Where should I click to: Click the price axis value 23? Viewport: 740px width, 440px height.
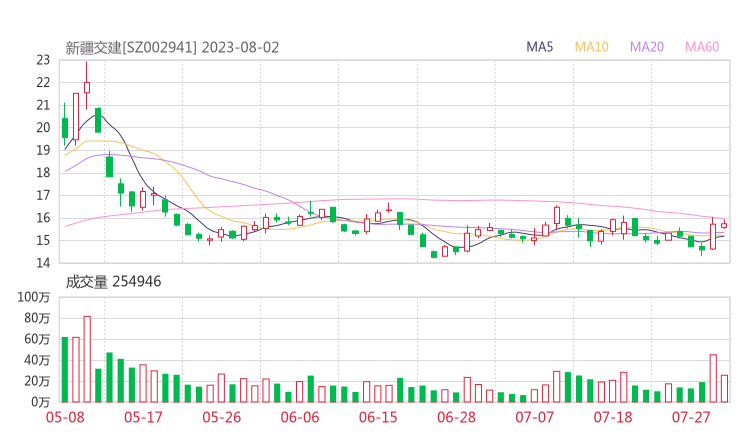pos(43,60)
